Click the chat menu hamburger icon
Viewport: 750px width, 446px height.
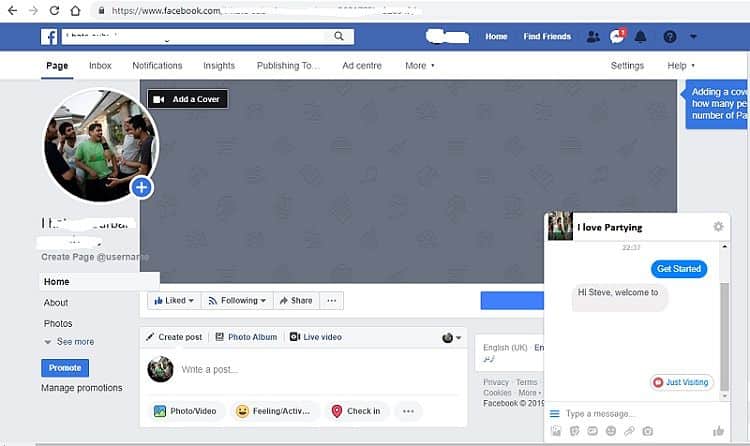coord(554,413)
